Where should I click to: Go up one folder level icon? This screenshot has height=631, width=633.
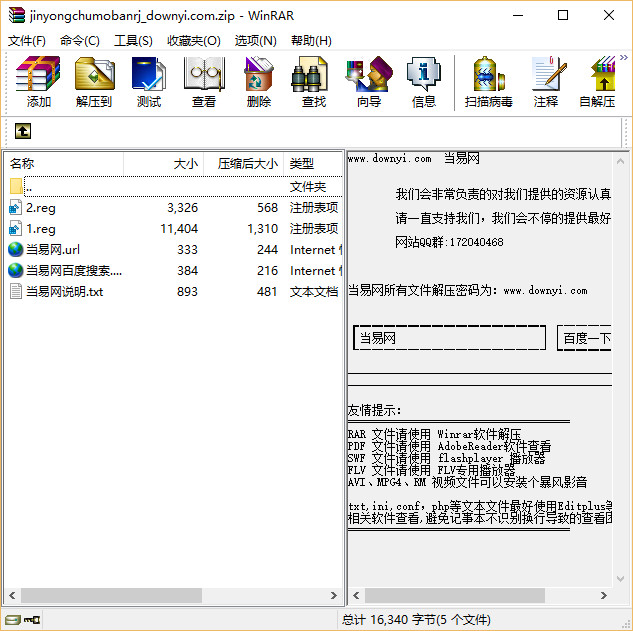pos(23,131)
